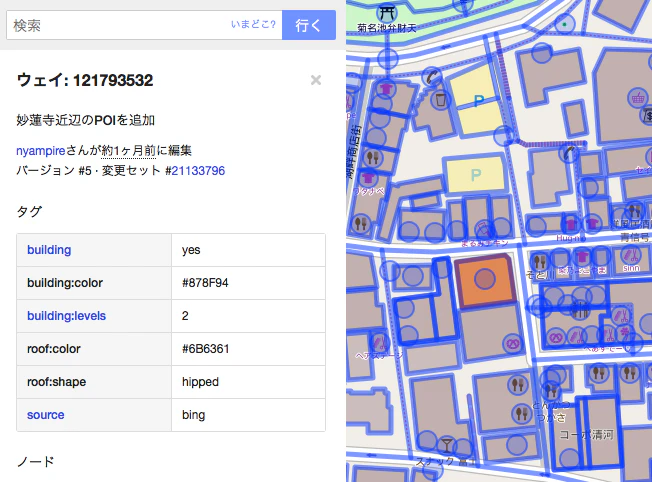Click the roof:color value #6B6361
The image size is (652, 482).
click(205, 349)
